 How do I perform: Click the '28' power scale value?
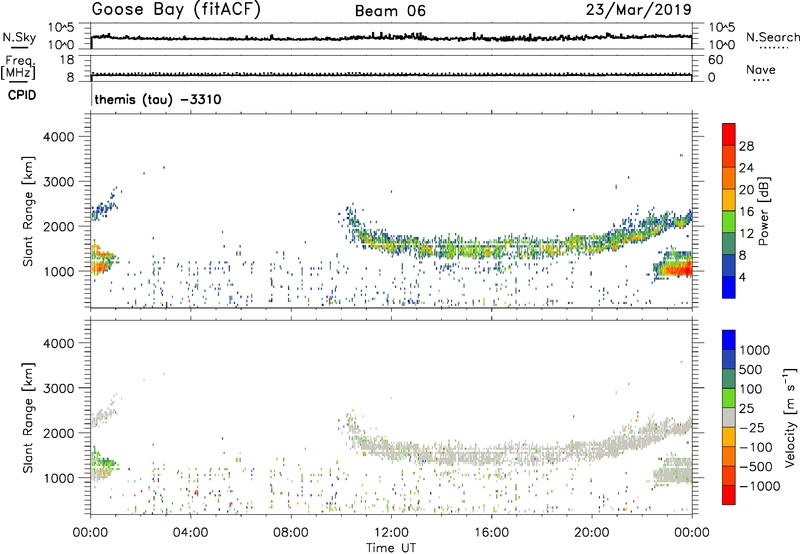746,146
